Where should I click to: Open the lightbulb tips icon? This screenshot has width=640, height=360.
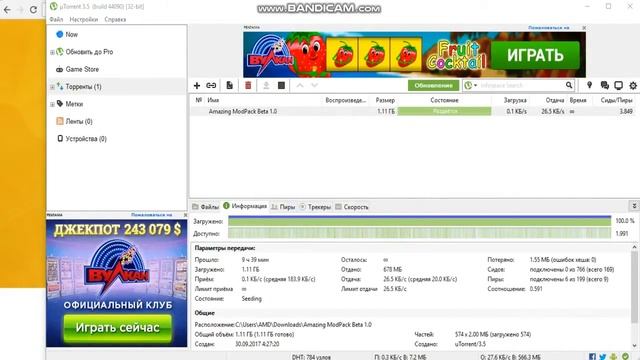pyautogui.click(x=589, y=85)
